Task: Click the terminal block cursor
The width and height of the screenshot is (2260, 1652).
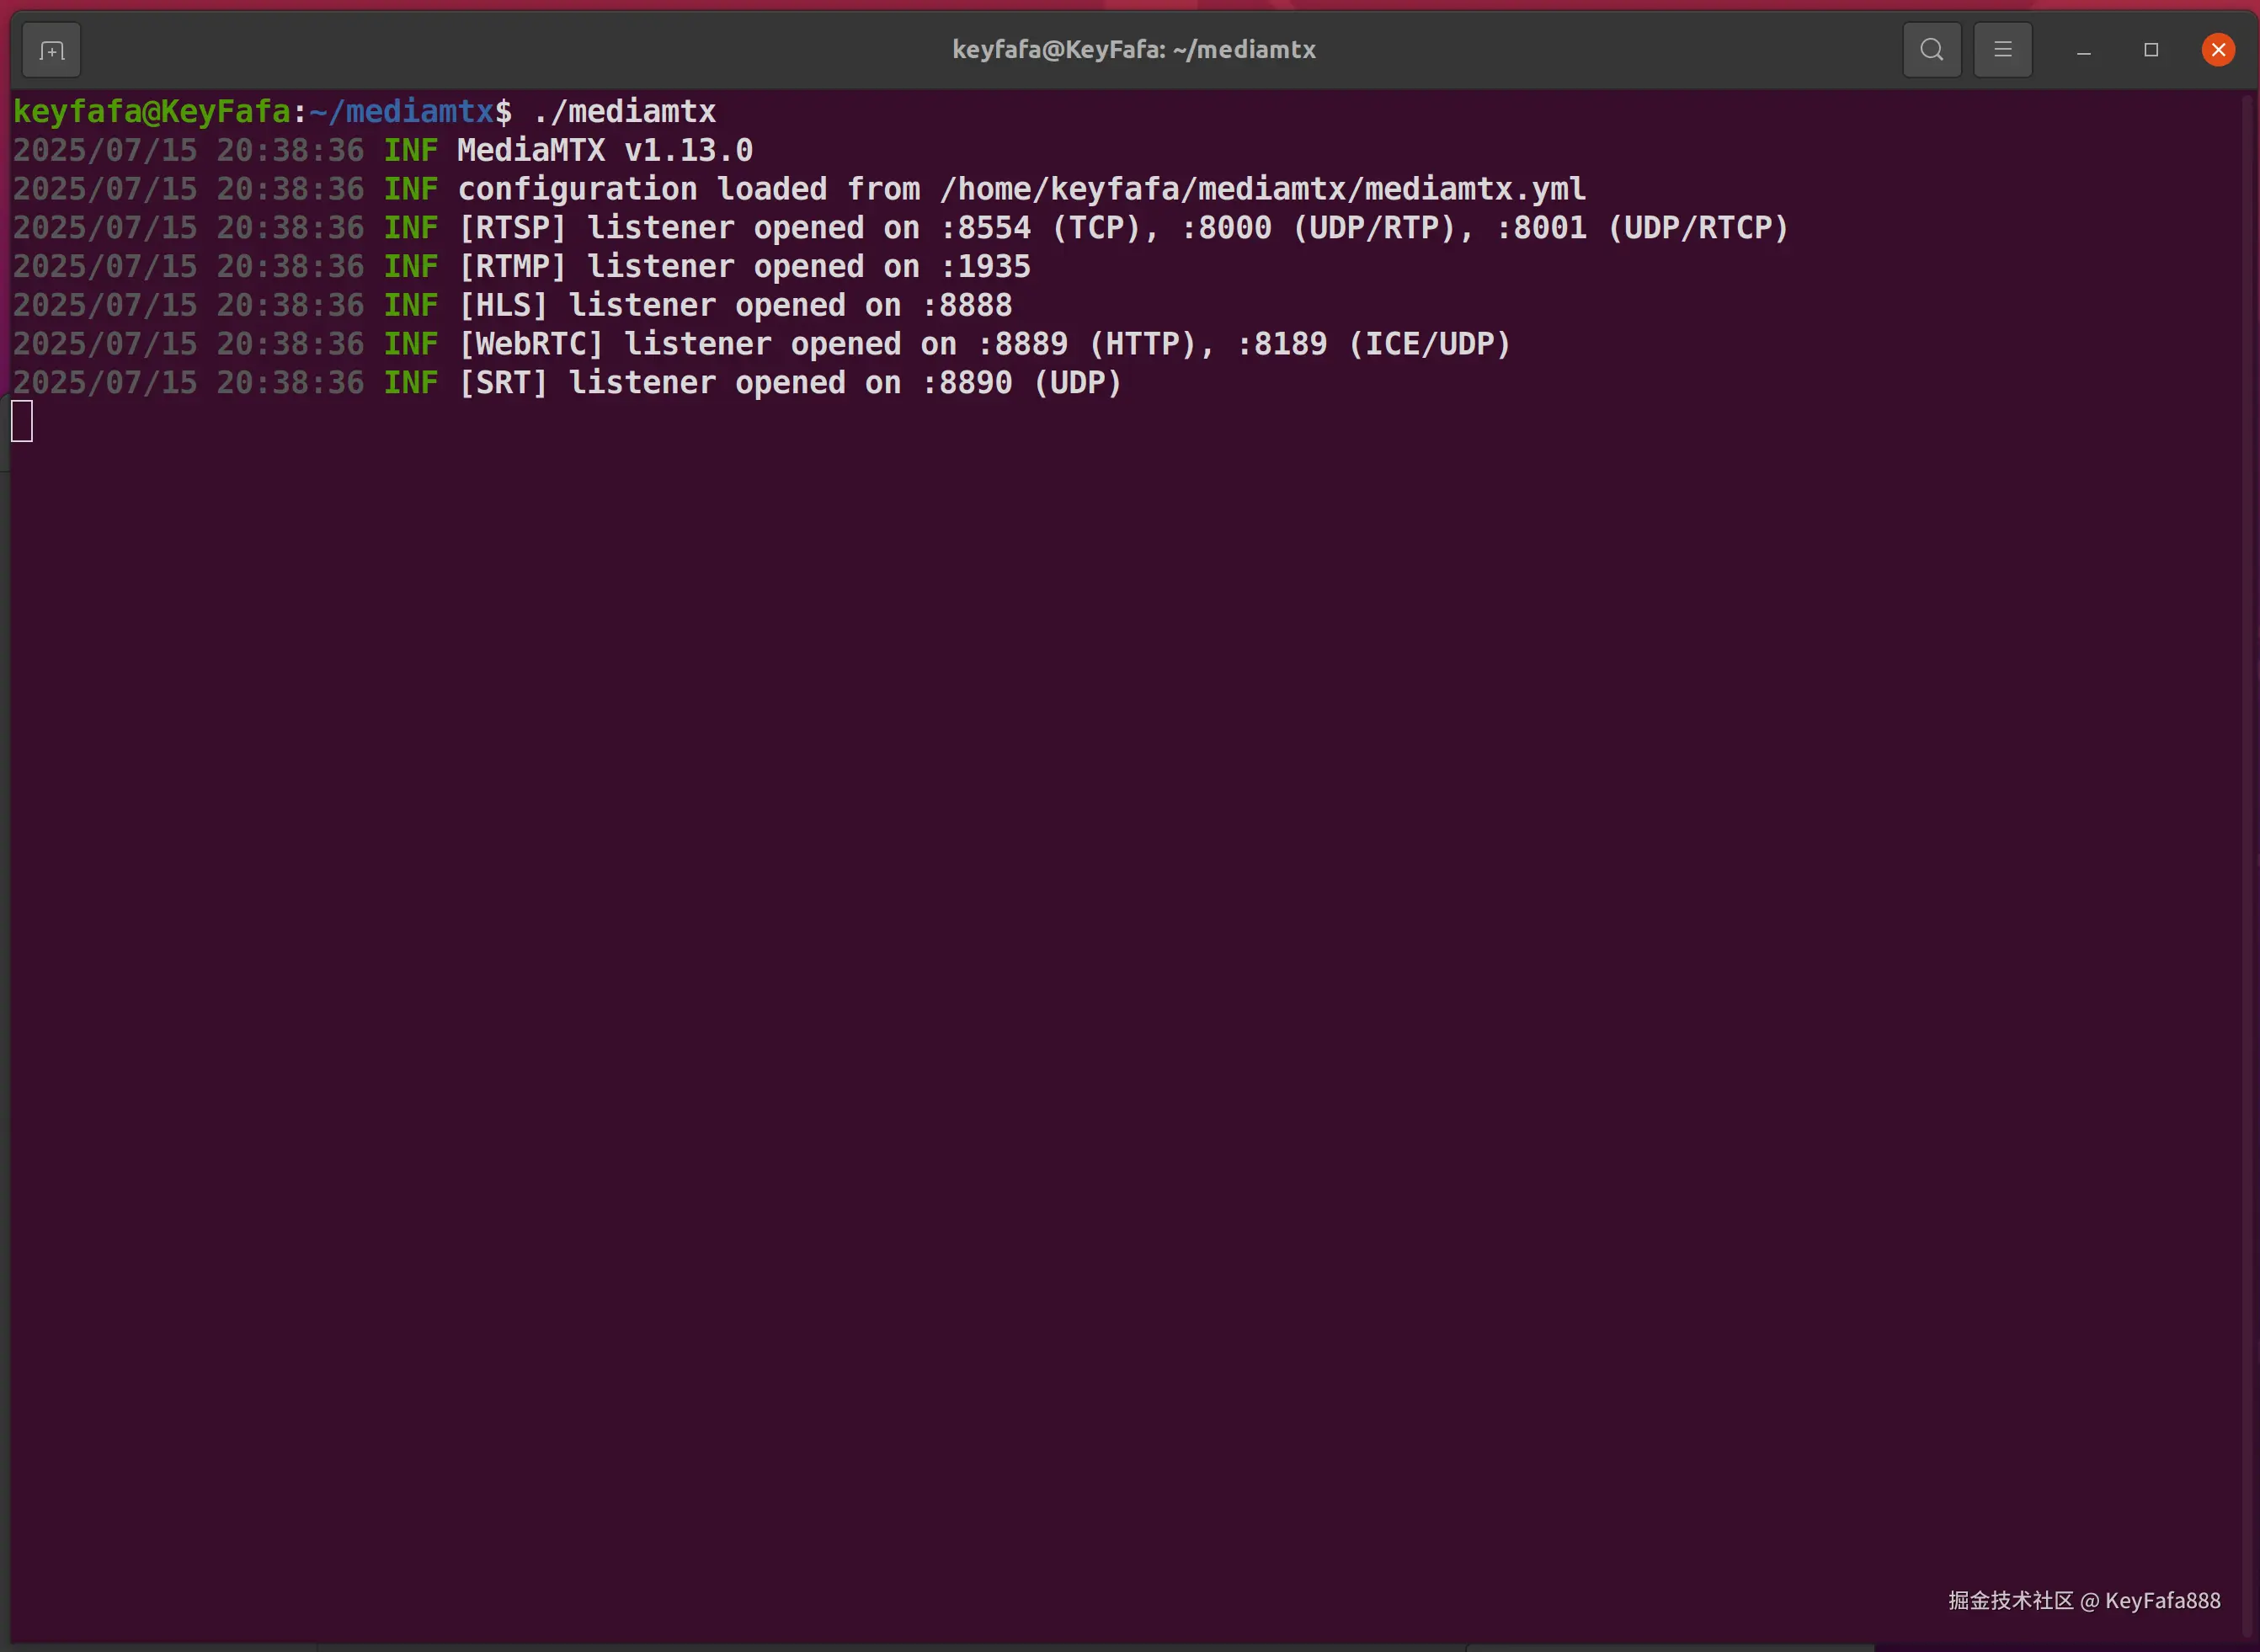Action: [22, 421]
